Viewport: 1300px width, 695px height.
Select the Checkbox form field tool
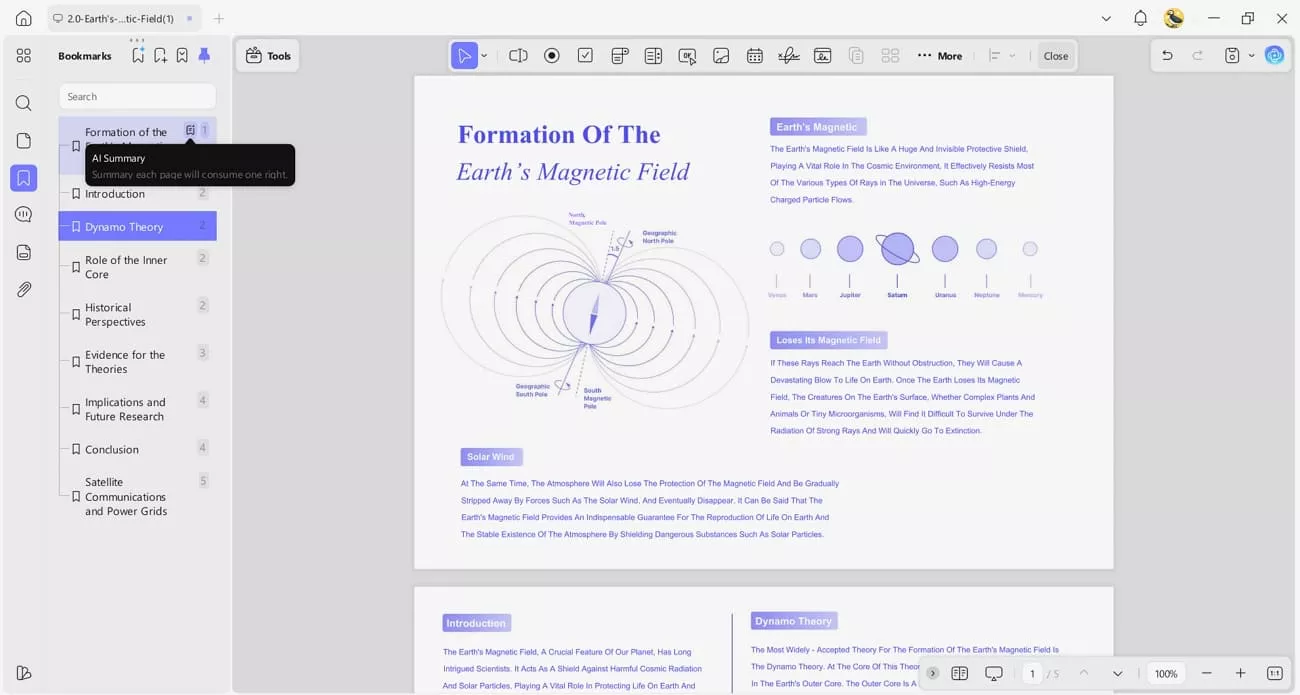point(585,55)
